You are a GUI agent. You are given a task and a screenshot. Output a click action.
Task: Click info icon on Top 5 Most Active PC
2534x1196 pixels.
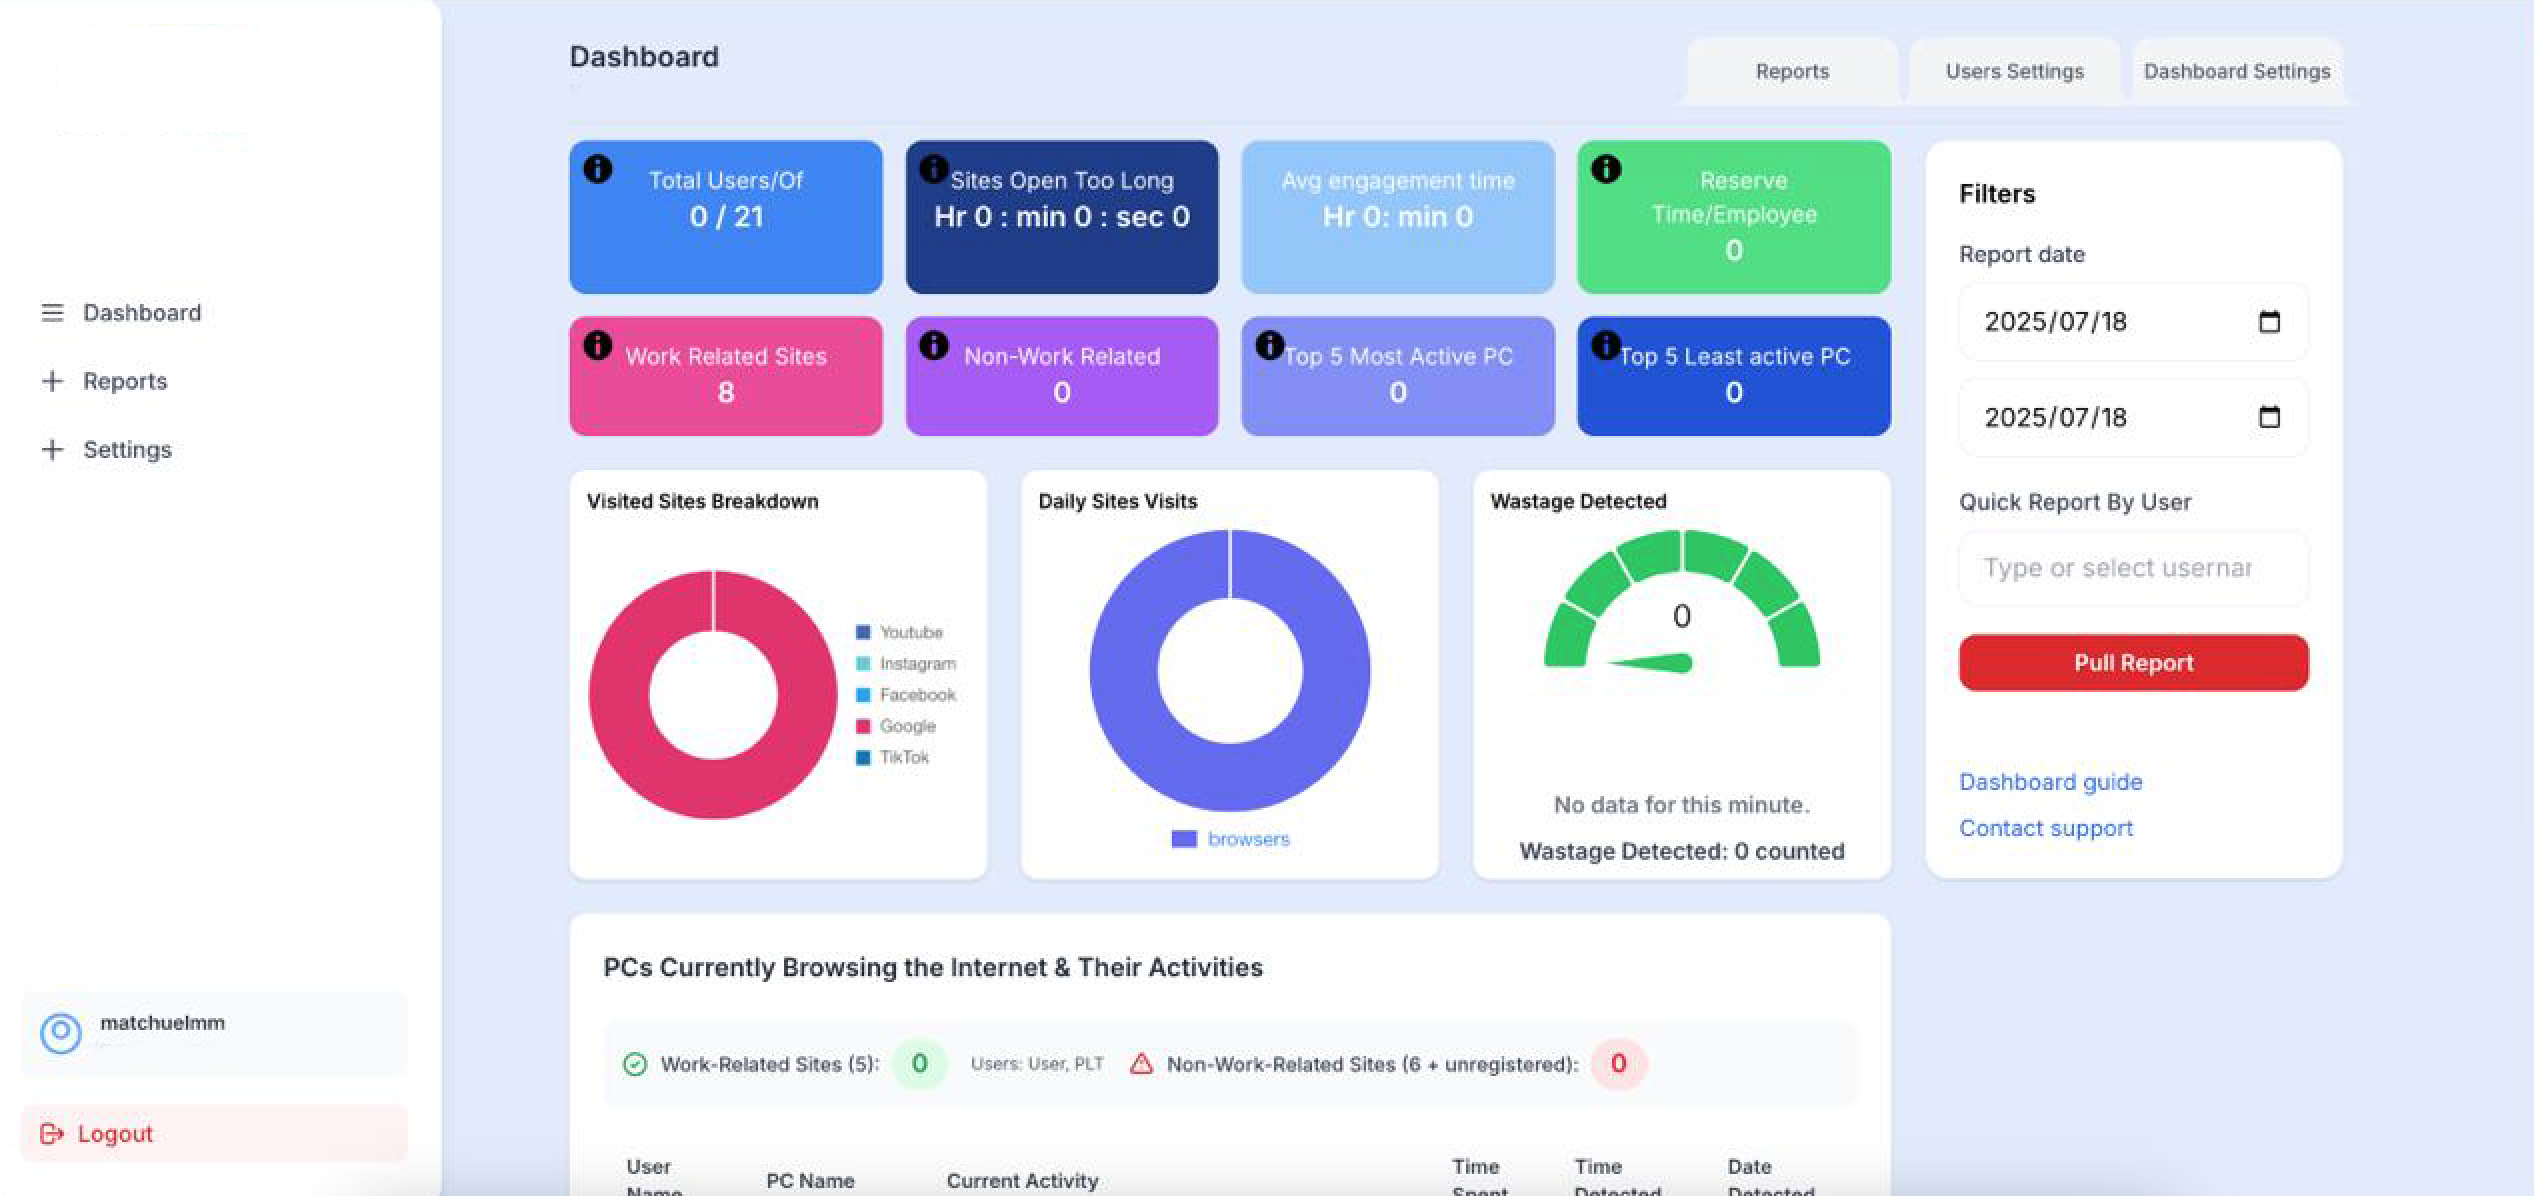click(1269, 345)
